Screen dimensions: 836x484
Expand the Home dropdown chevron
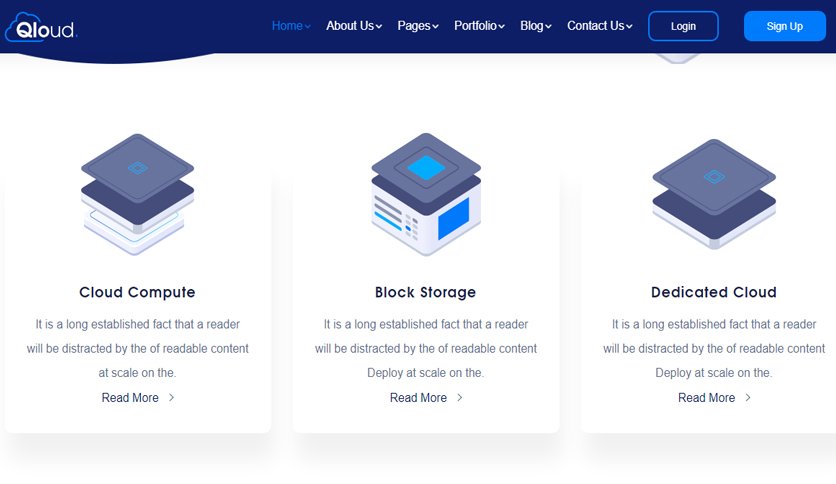[x=308, y=27]
